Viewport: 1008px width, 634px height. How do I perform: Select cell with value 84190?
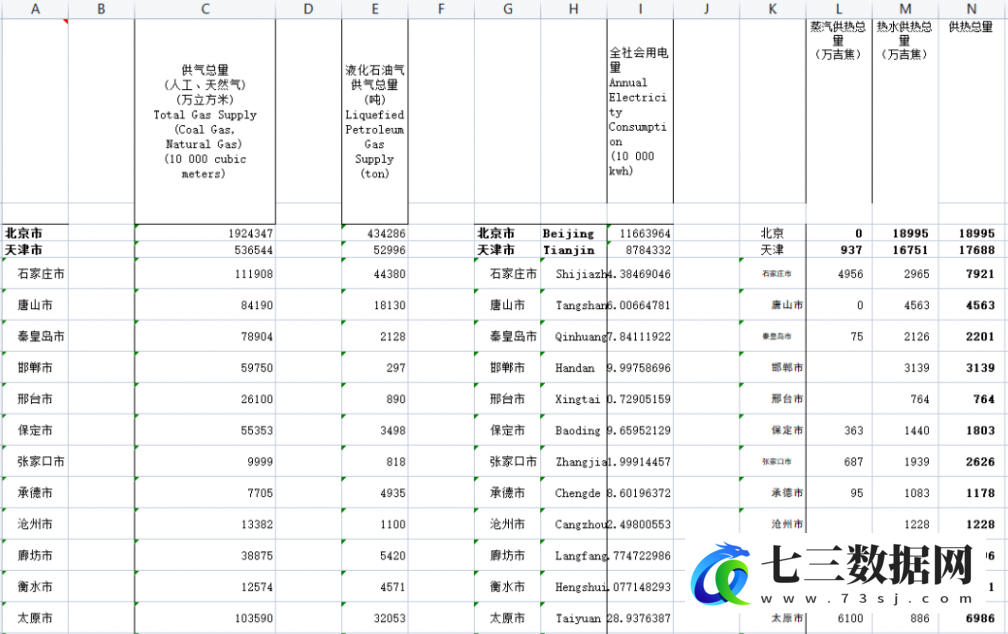click(x=205, y=305)
